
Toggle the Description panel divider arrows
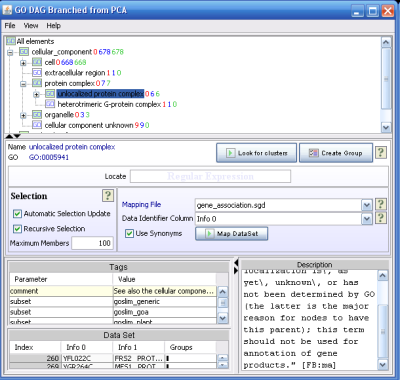click(236, 266)
